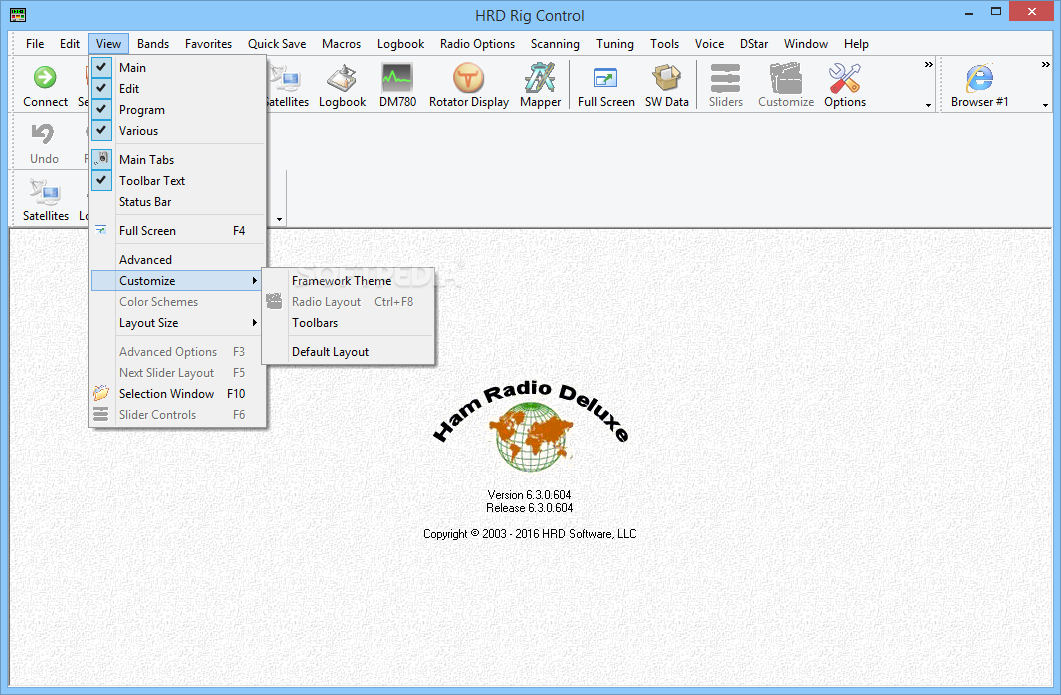
Task: Open the DStar menu
Action: (x=754, y=43)
